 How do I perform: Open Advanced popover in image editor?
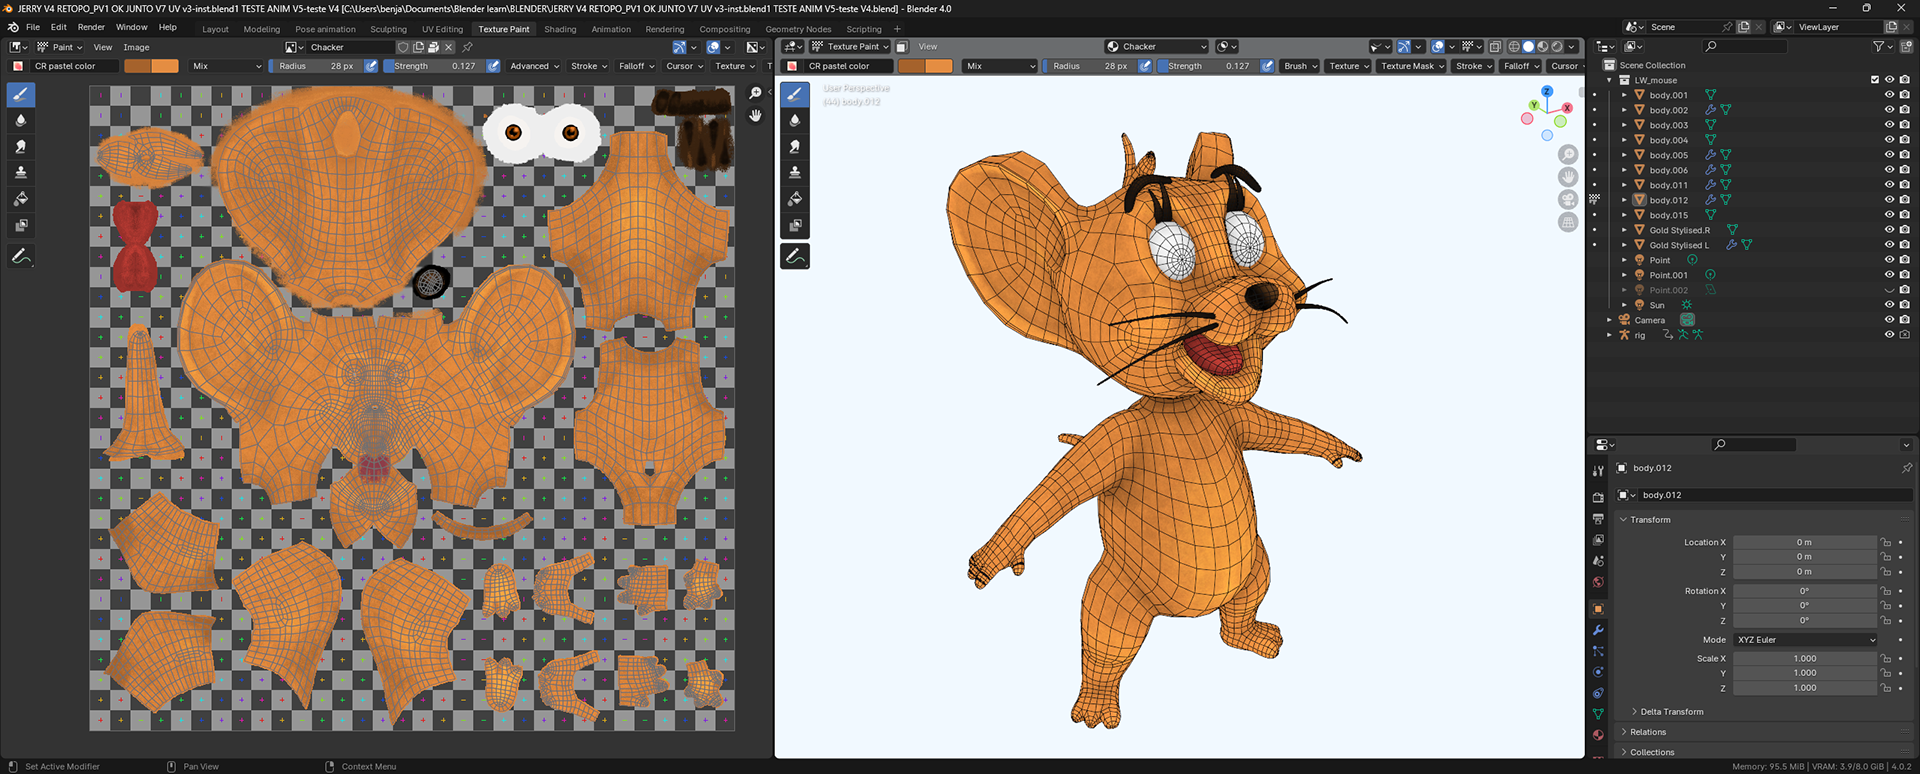pyautogui.click(x=534, y=66)
